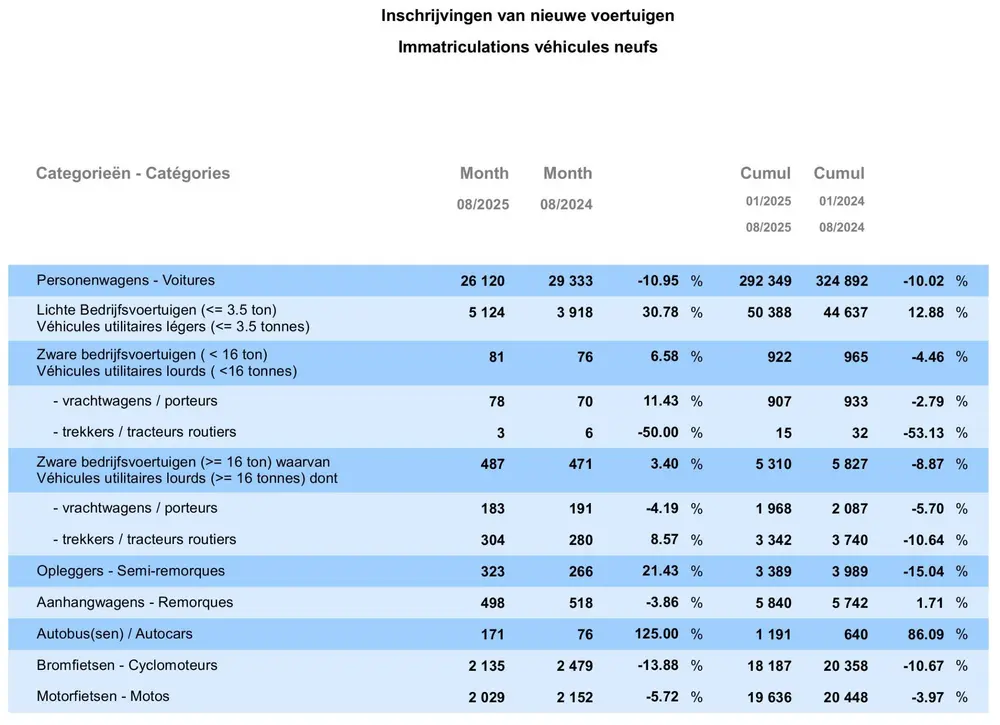
Task: Click the 'Autobus(sen) / Autocars' label
Action: pyautogui.click(x=114, y=634)
